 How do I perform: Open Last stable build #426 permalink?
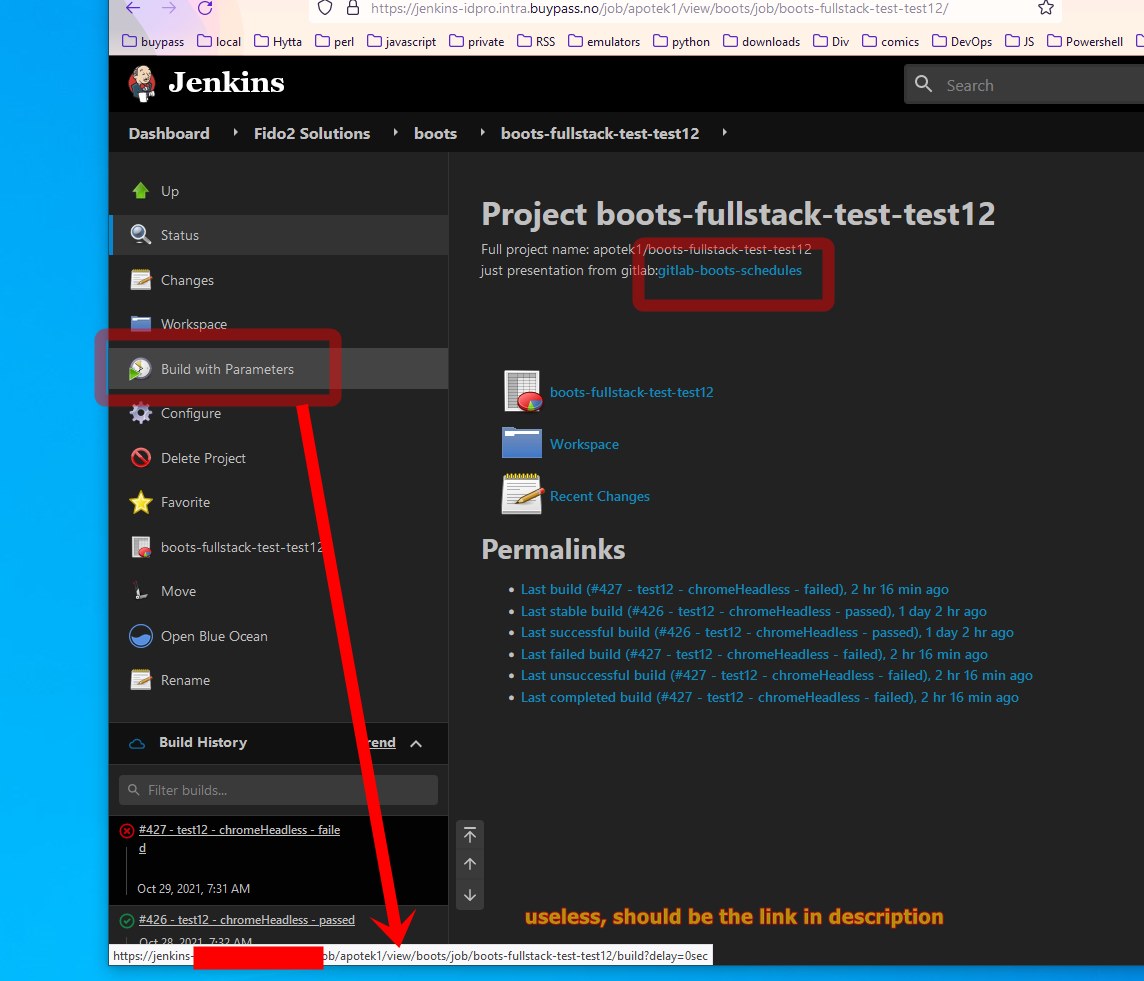point(753,611)
